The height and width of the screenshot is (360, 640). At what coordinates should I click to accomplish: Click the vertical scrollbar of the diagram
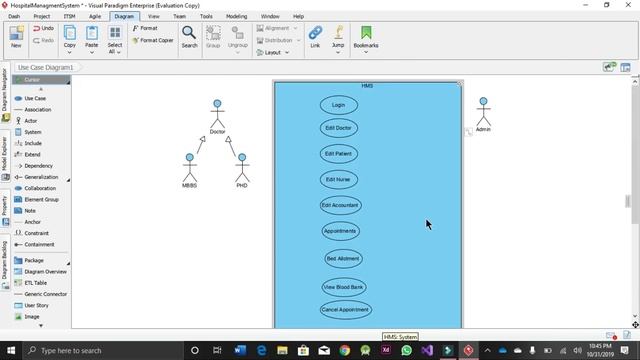click(x=635, y=155)
